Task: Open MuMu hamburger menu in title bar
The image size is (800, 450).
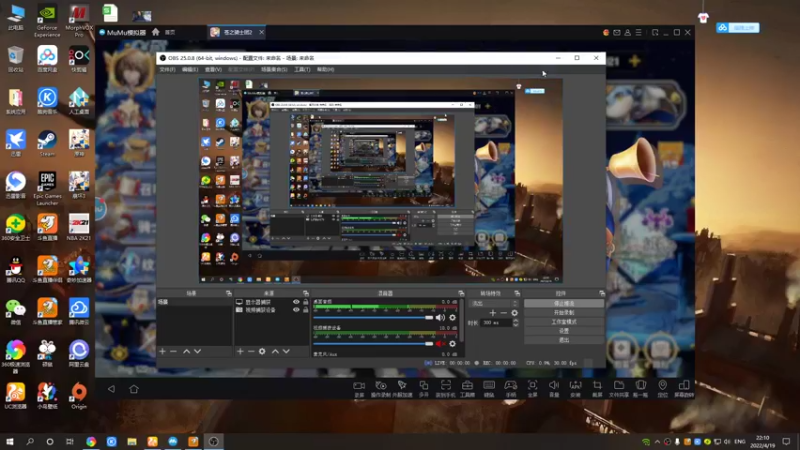Action: pyautogui.click(x=638, y=32)
